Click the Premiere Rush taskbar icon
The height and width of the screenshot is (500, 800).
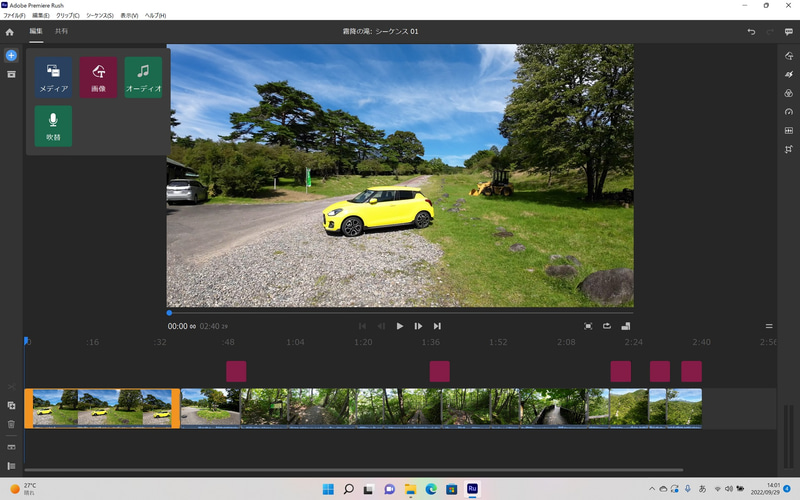click(472, 489)
